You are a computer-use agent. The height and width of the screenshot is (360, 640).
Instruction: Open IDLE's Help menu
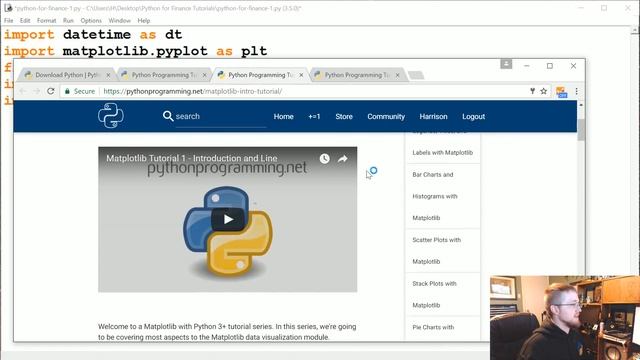144,20
